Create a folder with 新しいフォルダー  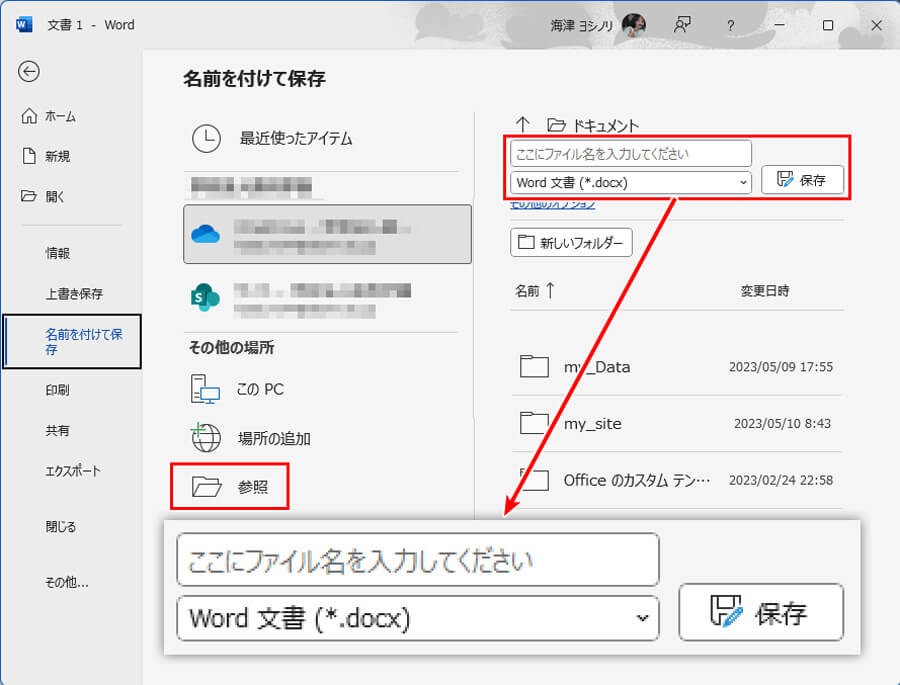coord(571,242)
